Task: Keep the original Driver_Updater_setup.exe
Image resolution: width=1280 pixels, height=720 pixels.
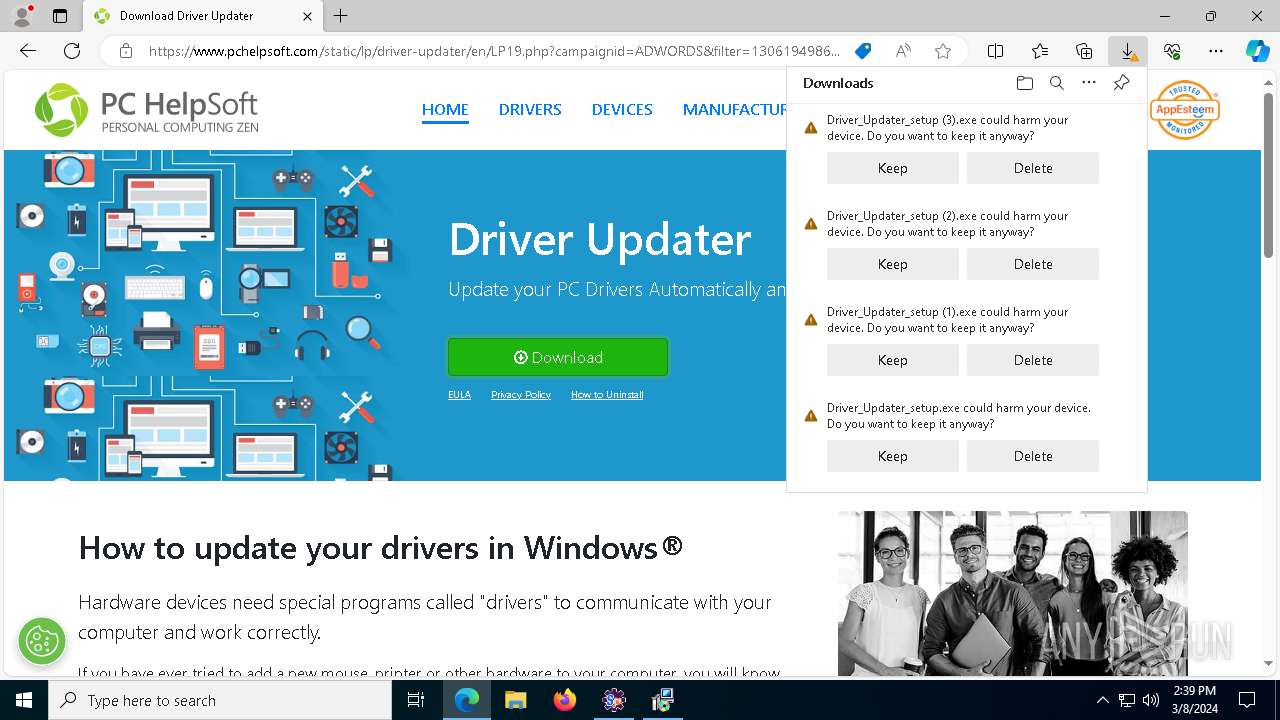Action: pos(893,456)
